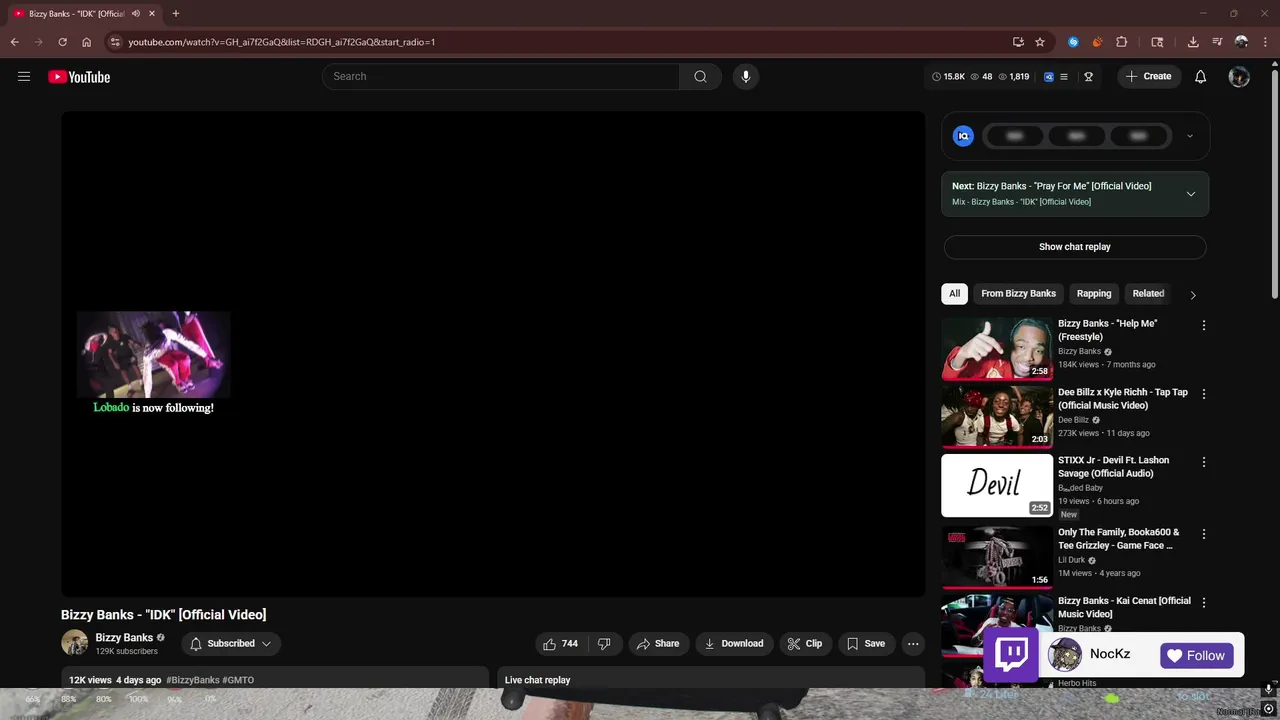Screen dimensions: 1280x720
Task: Open the "Help Me" Freestyle video thumbnail
Action: click(997, 349)
